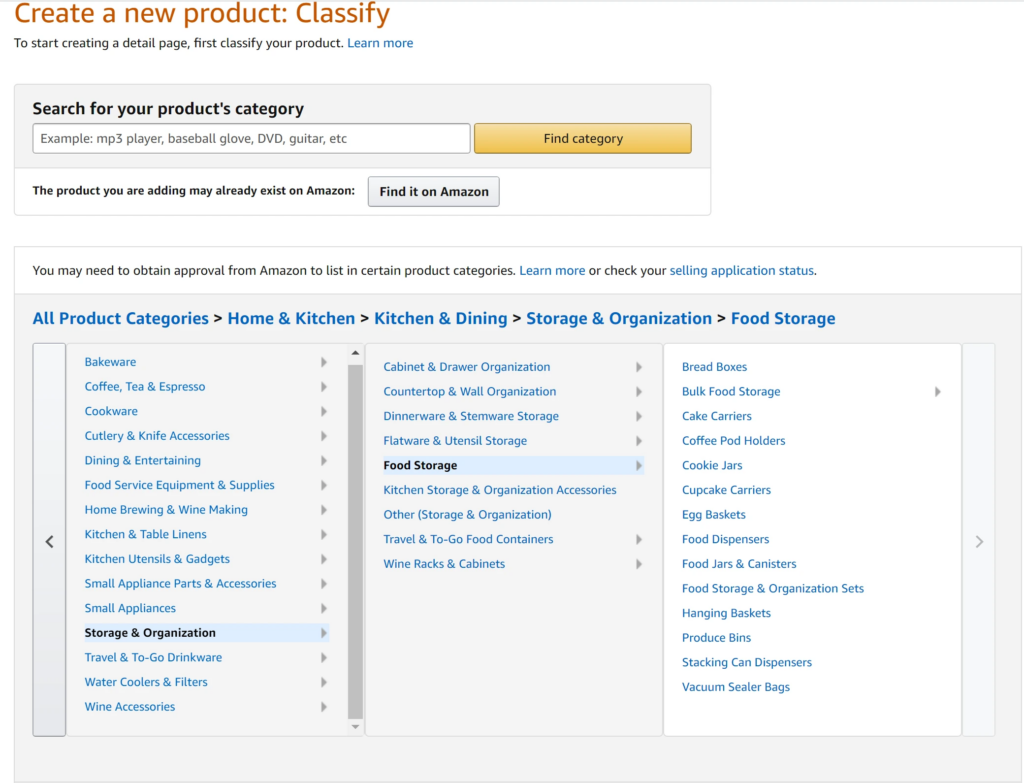The height and width of the screenshot is (783, 1024).
Task: Collapse the panel using the left arrow control
Action: coord(49,541)
